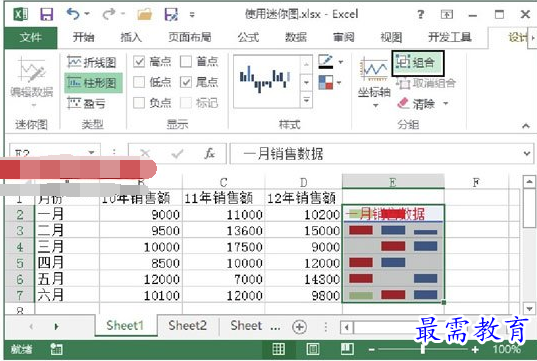Click the vertical scrollbar down arrow
537x361 pixels.
tap(529, 309)
